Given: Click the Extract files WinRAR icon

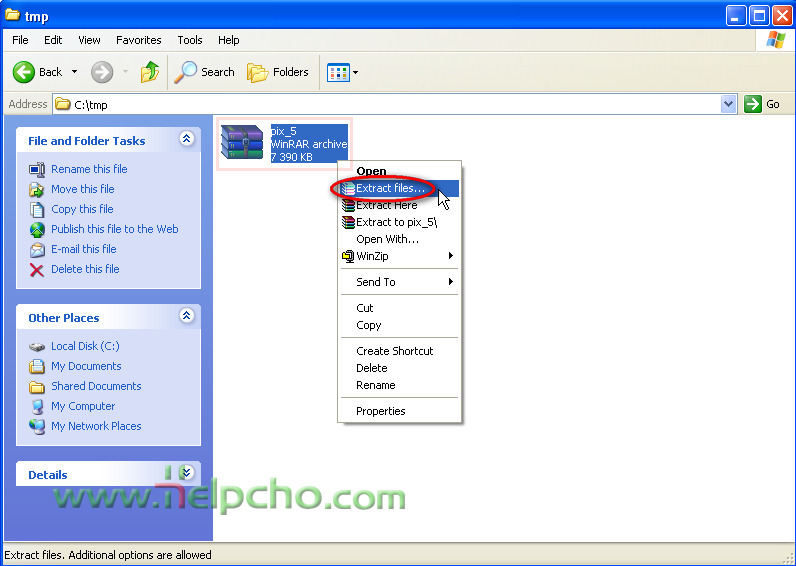Looking at the screenshot, I should pos(348,188).
